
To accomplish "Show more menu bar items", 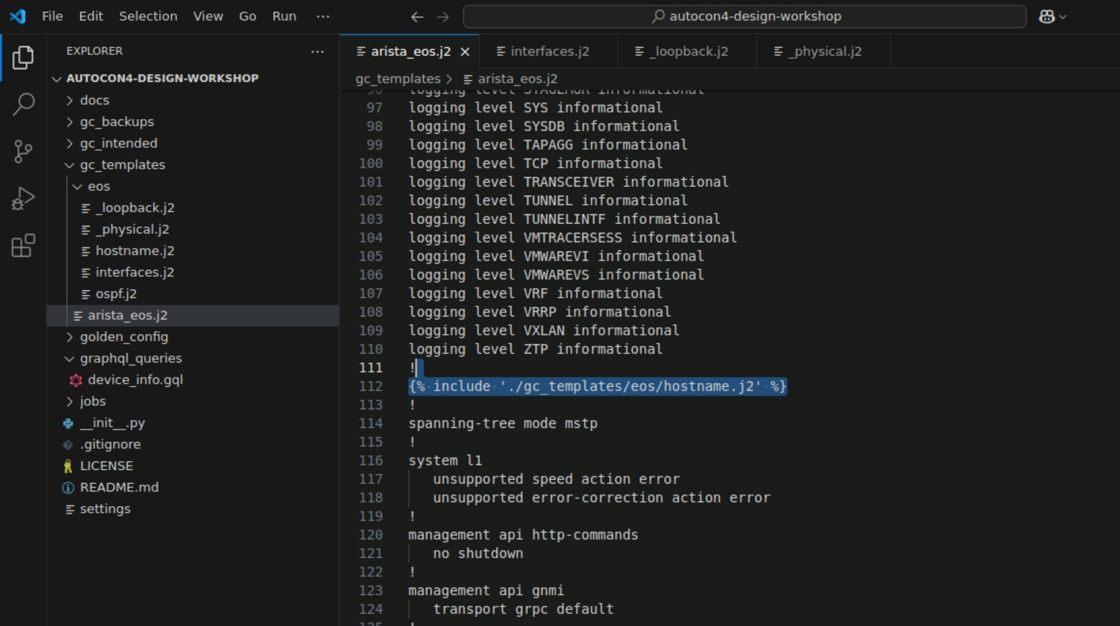I will point(323,16).
